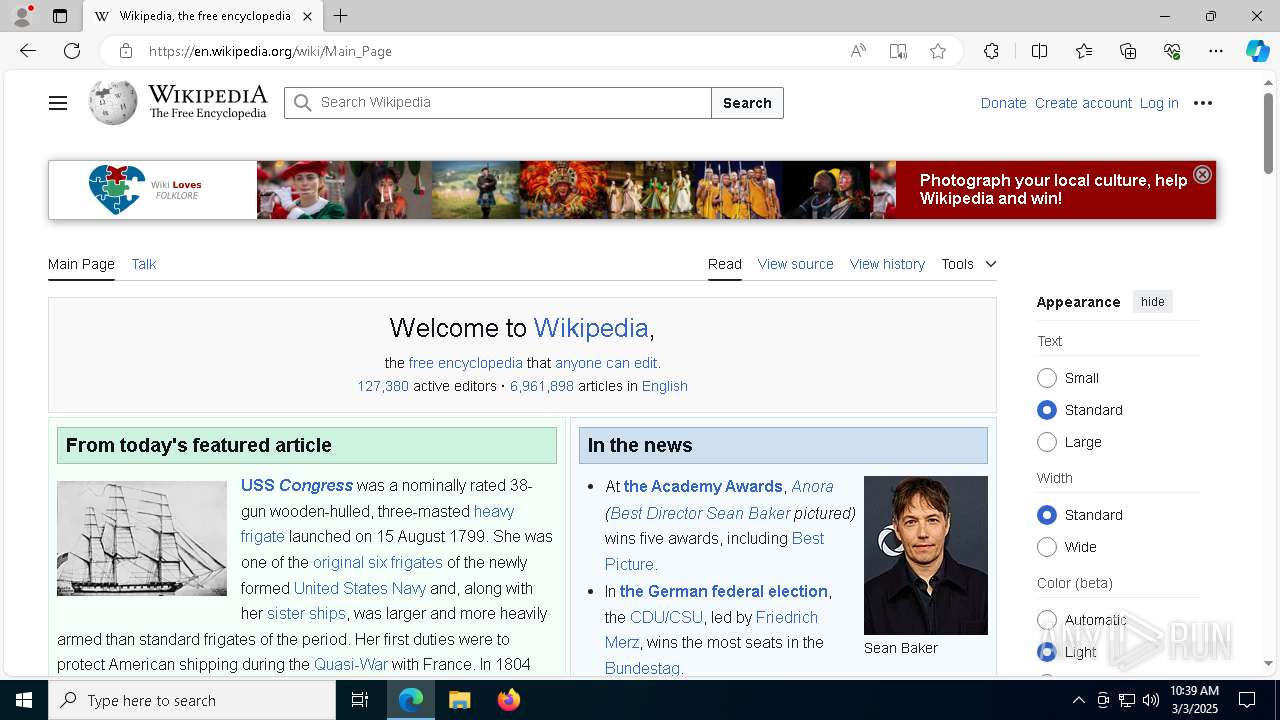Select Large text size
Image resolution: width=1280 pixels, height=720 pixels.
pyautogui.click(x=1047, y=442)
